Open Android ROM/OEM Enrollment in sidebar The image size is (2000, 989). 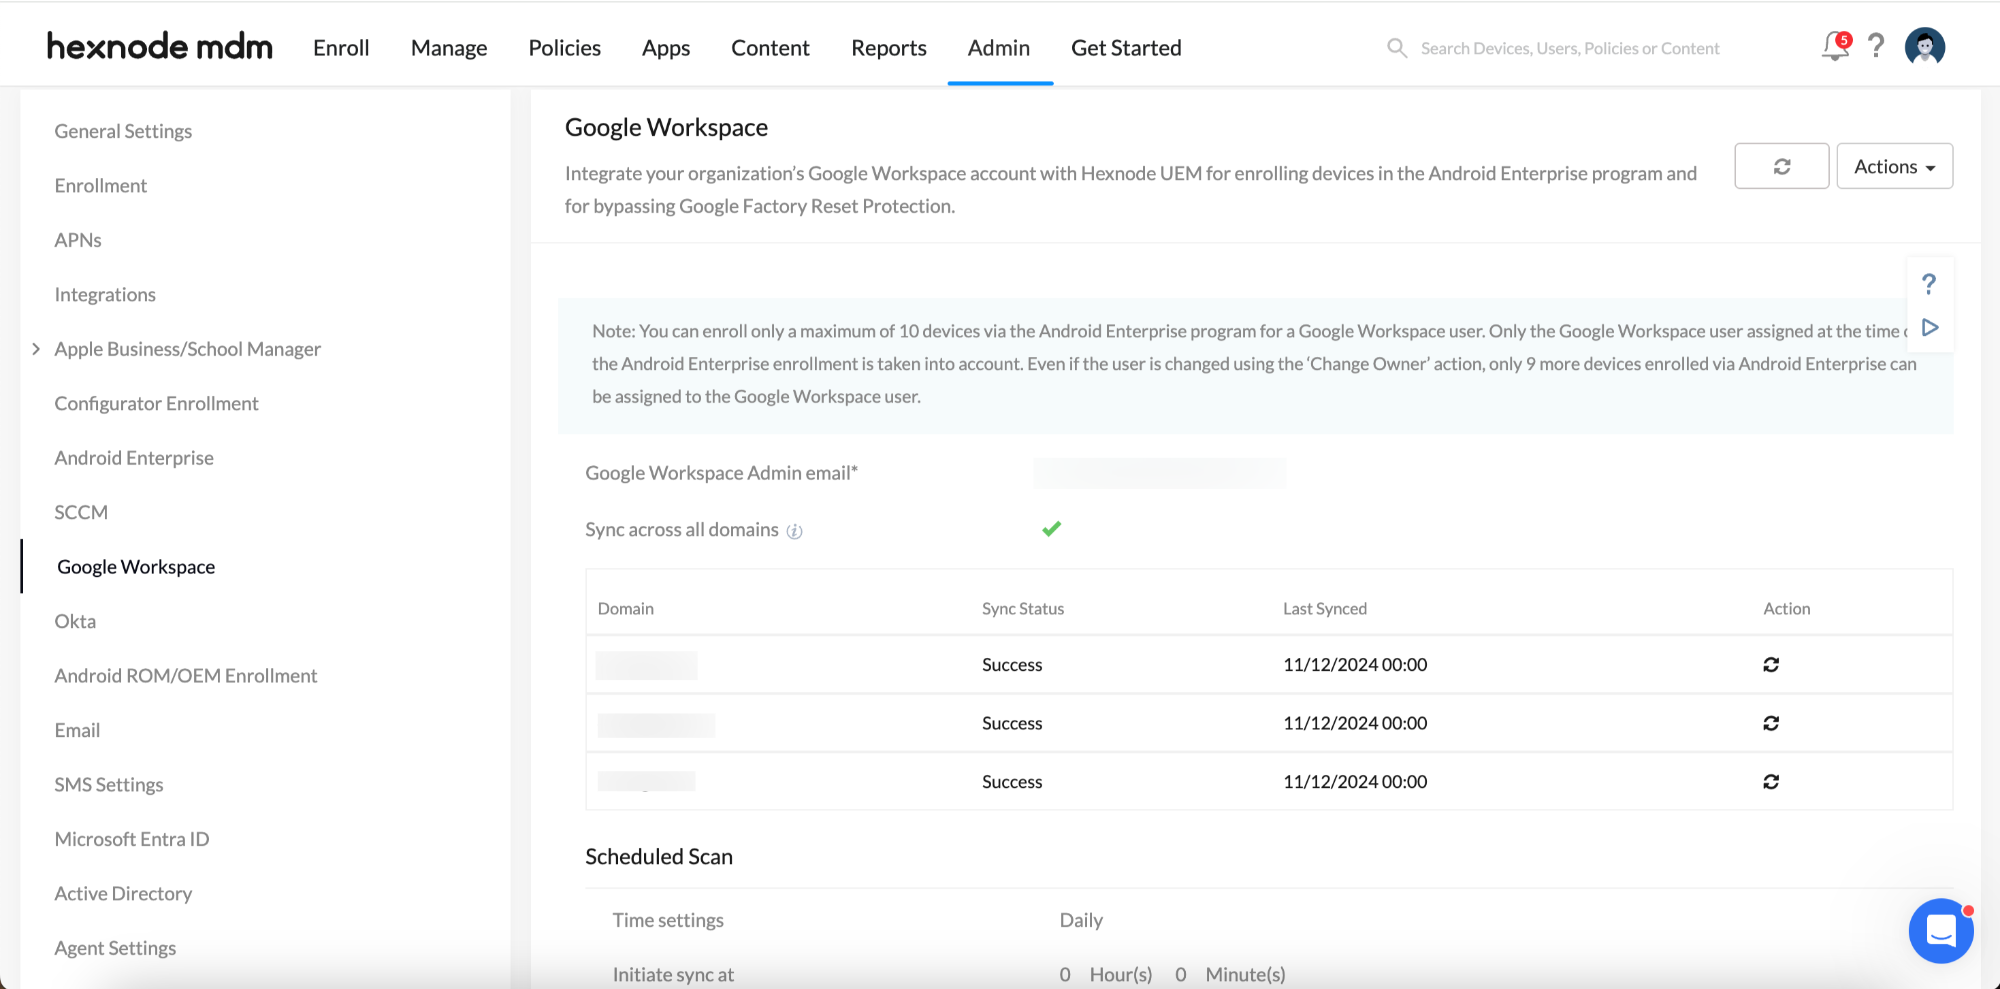[x=185, y=676]
